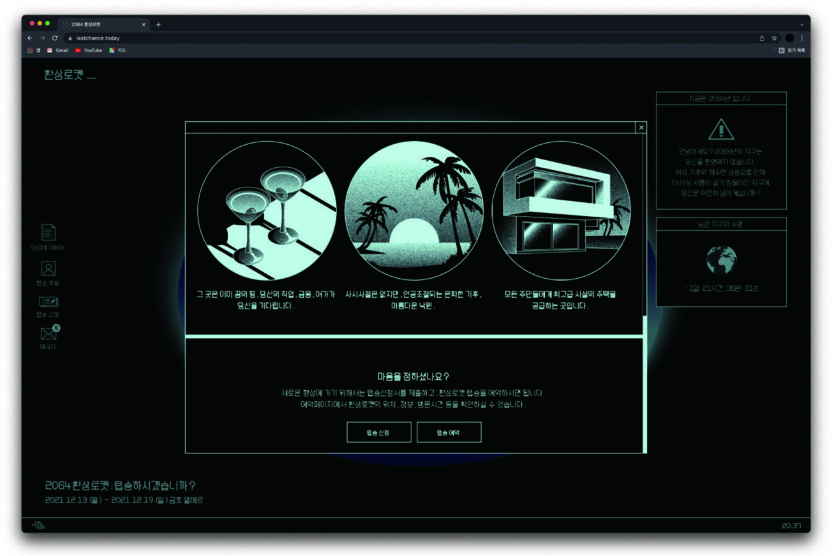832x556 pixels.
Task: Reload the page in the browser
Action: click(x=54, y=37)
